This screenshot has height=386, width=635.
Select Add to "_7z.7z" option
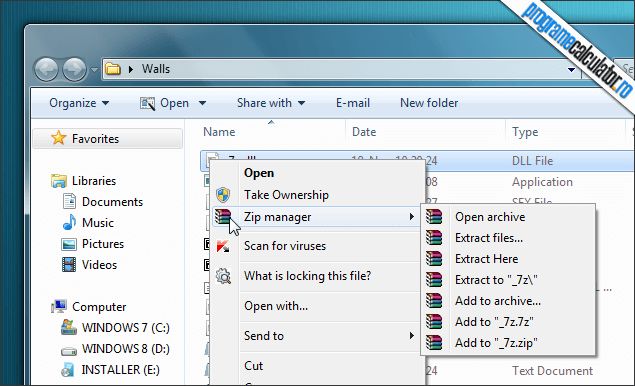(x=494, y=322)
